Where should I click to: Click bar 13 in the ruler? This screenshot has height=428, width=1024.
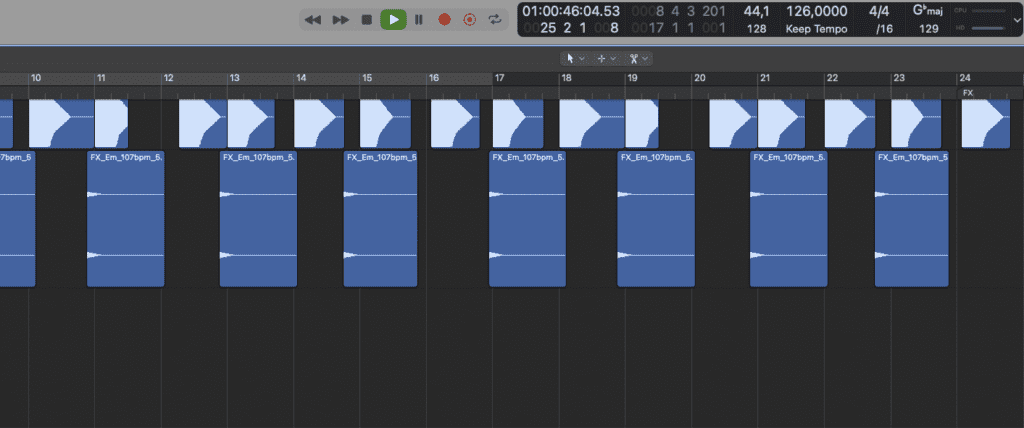234,78
